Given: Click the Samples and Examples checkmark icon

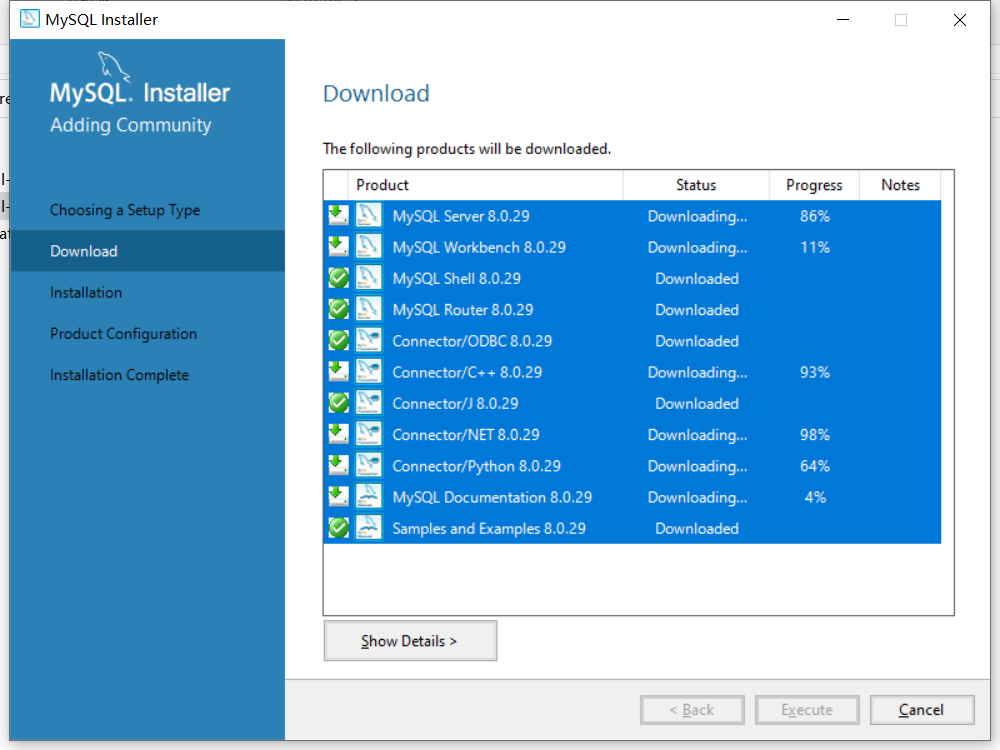Looking at the screenshot, I should [339, 528].
